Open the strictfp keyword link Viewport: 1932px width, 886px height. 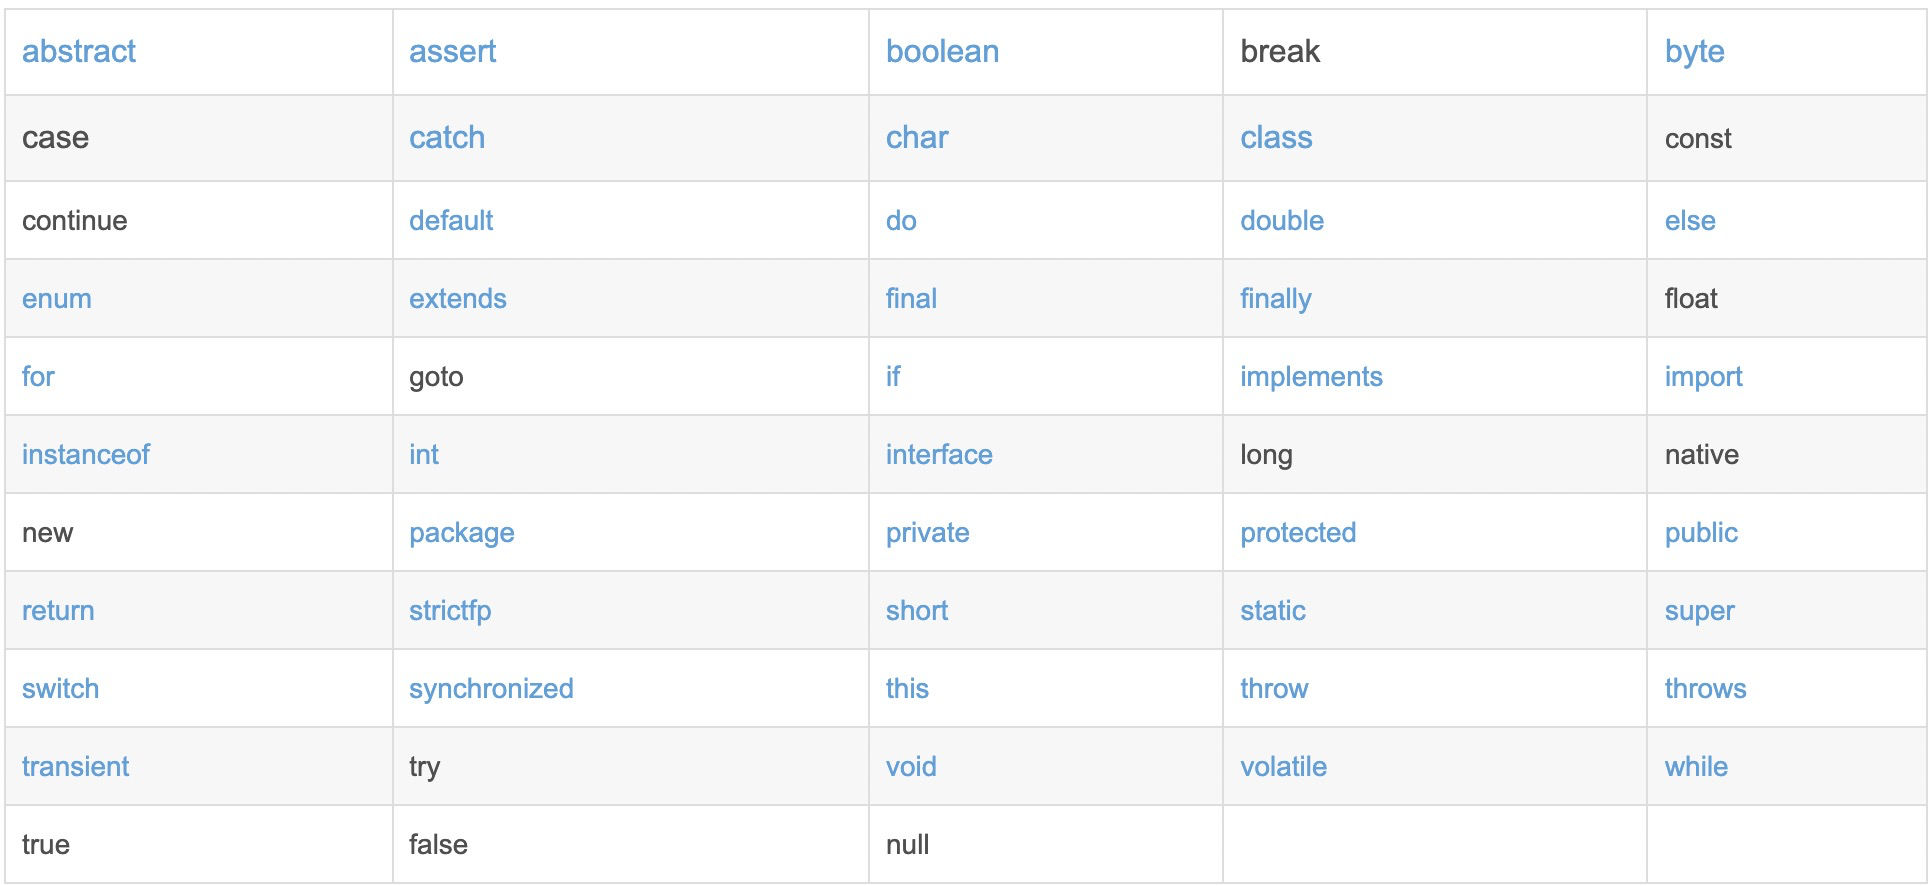[x=450, y=611]
